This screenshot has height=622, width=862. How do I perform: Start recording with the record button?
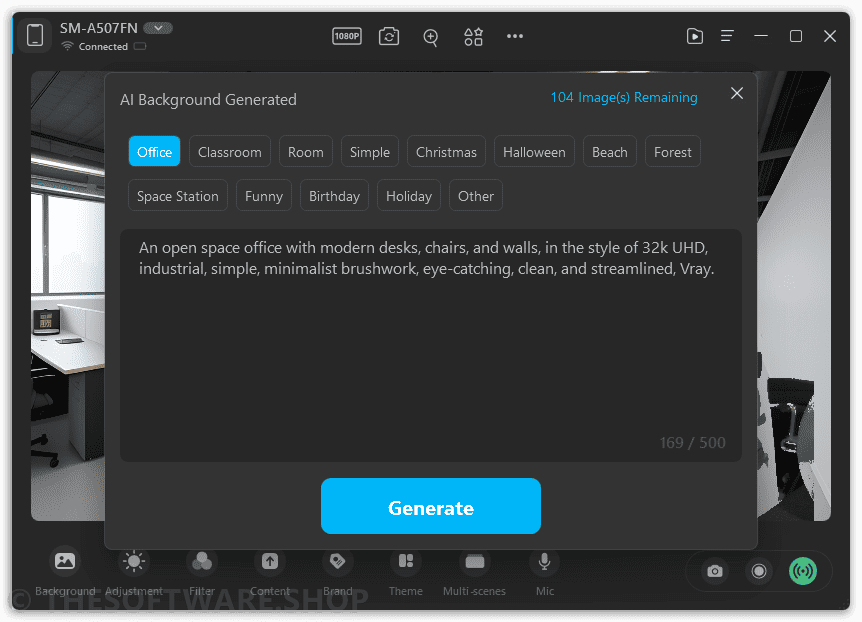click(759, 571)
